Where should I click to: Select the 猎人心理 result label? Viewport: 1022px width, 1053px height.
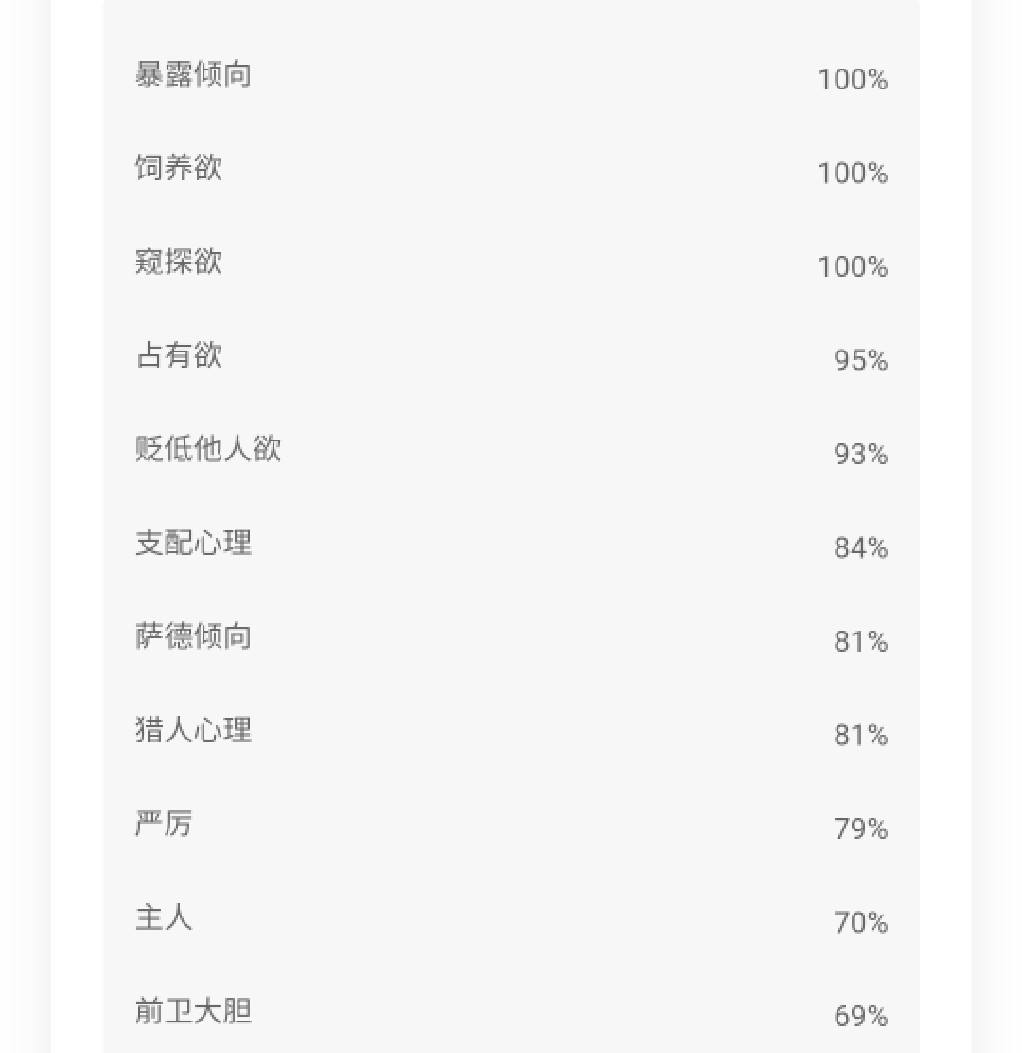pos(193,729)
